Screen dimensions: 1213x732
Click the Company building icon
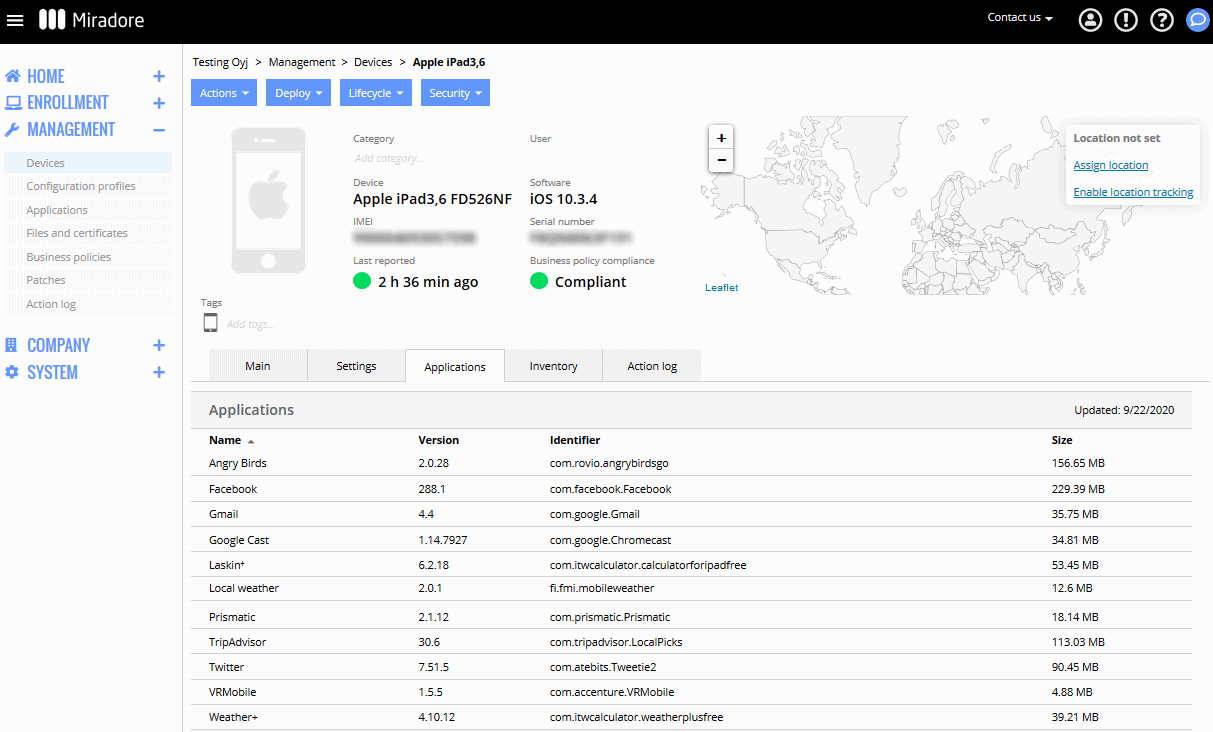coord(12,345)
